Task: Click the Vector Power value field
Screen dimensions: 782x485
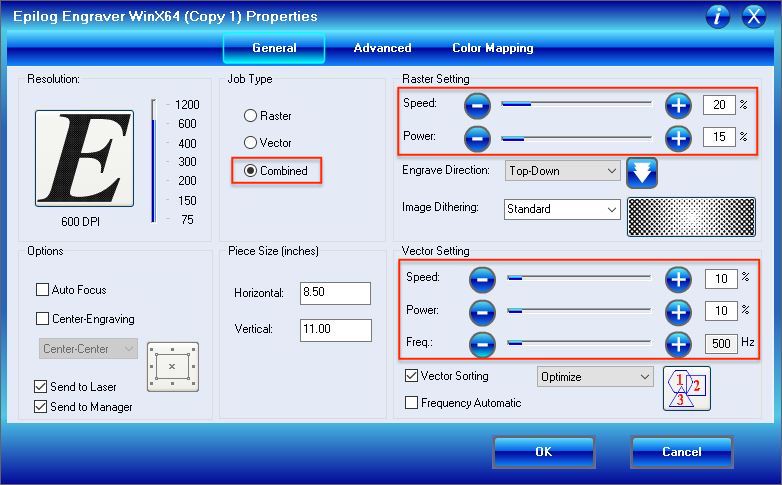Action: click(721, 311)
